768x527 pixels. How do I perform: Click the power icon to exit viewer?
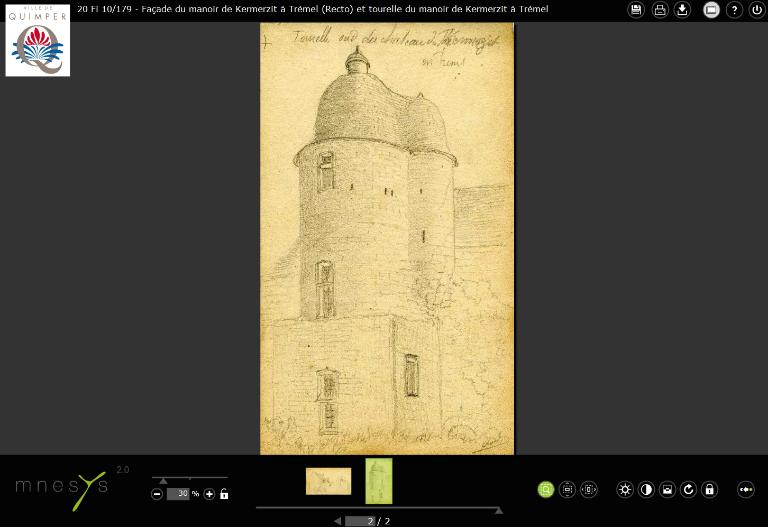tap(757, 10)
